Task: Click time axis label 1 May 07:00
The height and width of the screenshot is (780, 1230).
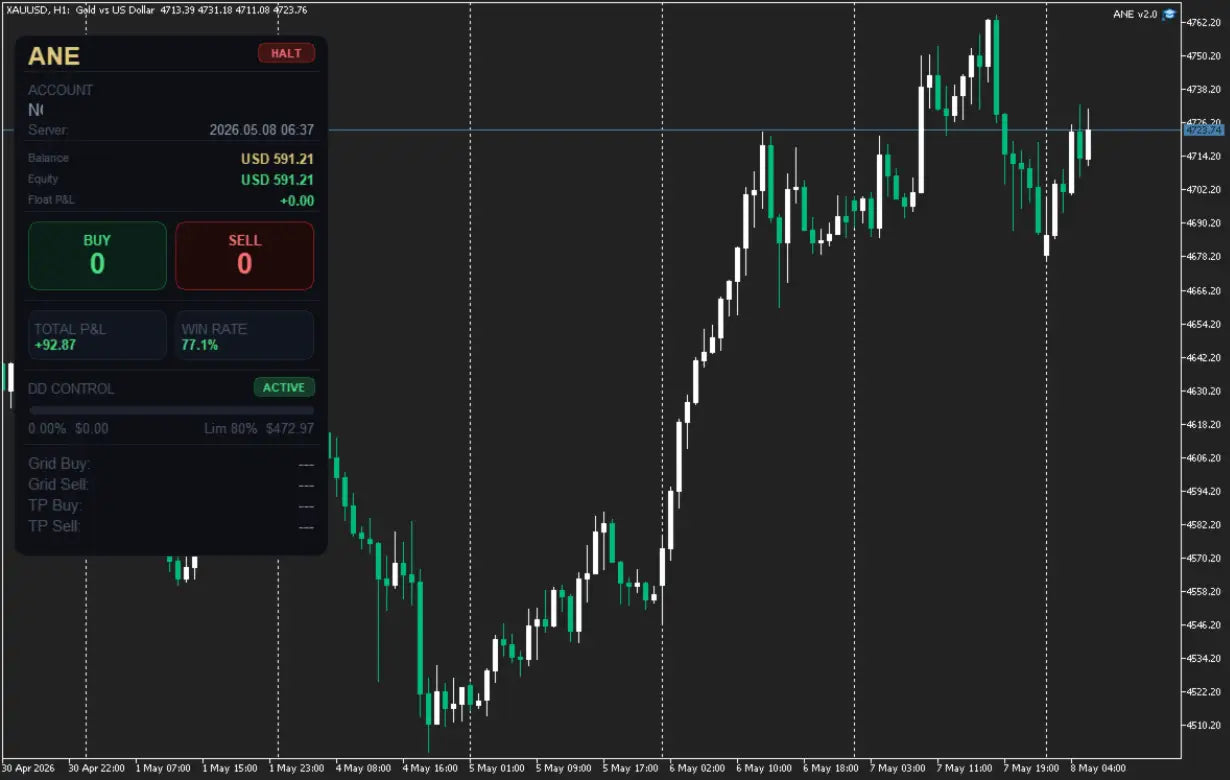Action: coord(162,769)
